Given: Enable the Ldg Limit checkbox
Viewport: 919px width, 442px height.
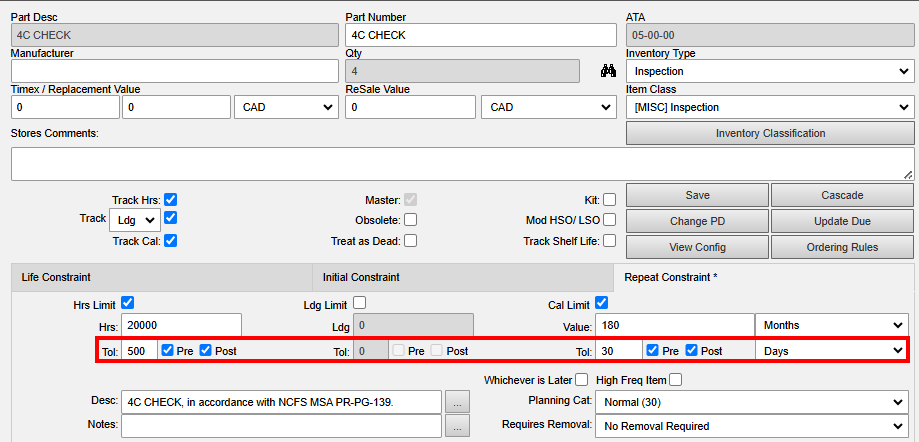Looking at the screenshot, I should (359, 303).
